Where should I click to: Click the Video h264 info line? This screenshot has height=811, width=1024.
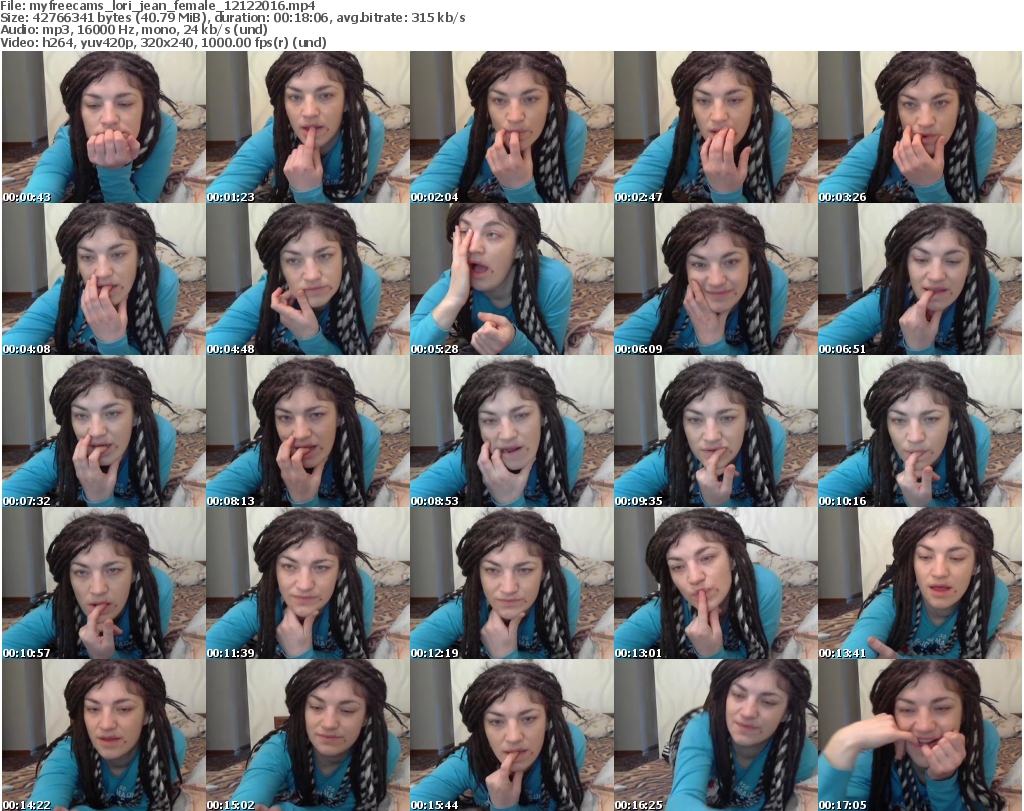[x=163, y=42]
